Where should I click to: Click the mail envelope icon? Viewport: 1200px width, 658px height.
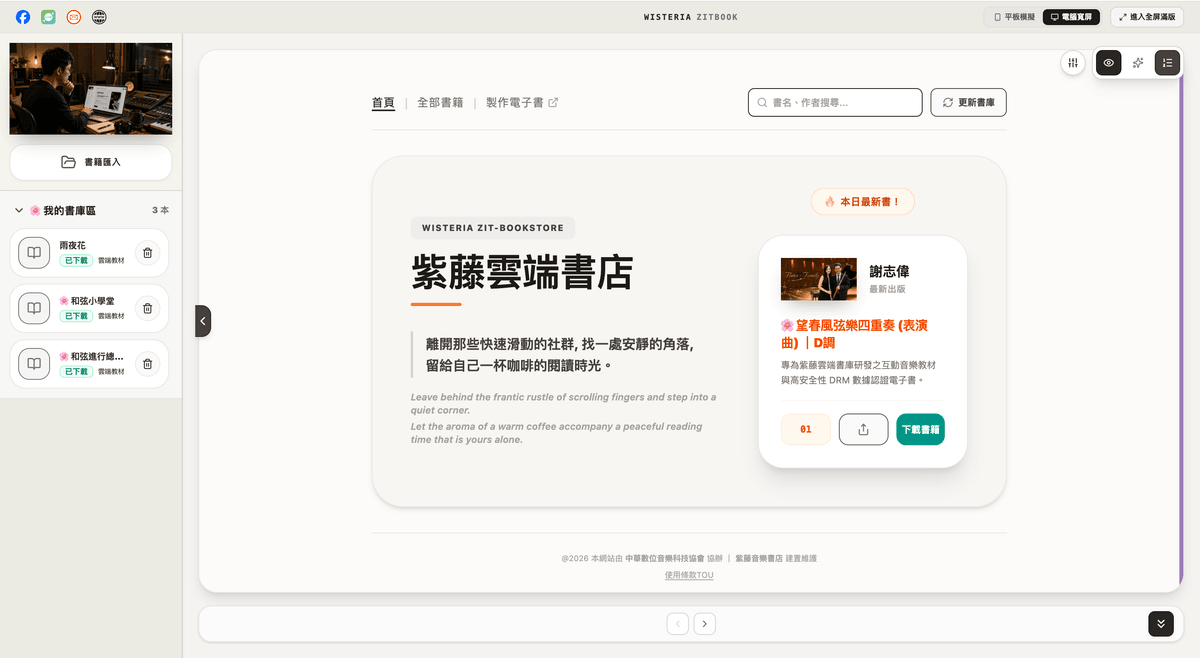click(x=74, y=17)
